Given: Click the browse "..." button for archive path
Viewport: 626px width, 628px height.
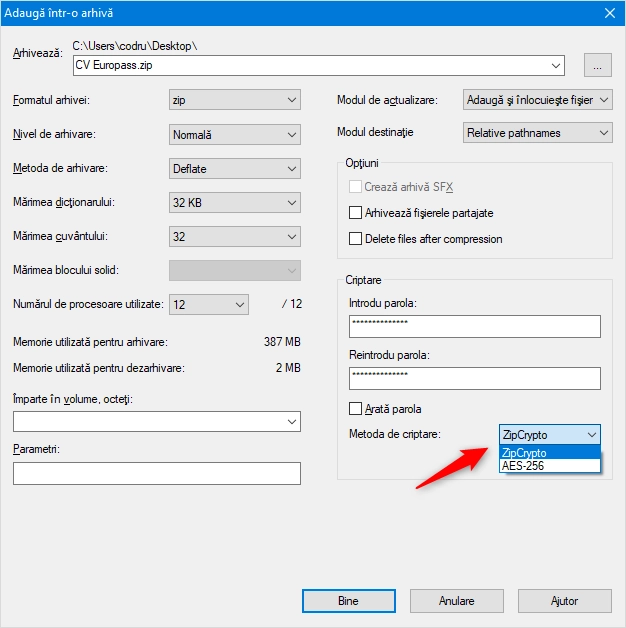Looking at the screenshot, I should [598, 65].
